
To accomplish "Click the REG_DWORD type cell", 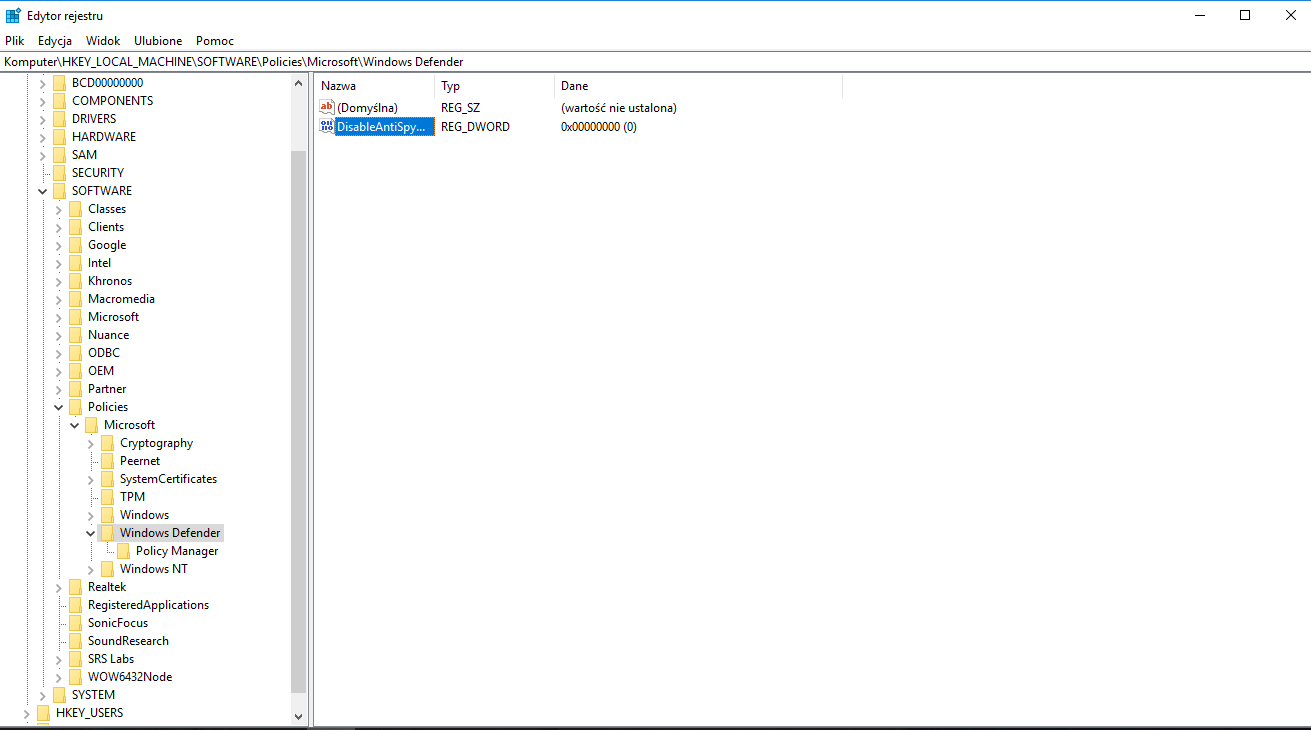I will (475, 127).
